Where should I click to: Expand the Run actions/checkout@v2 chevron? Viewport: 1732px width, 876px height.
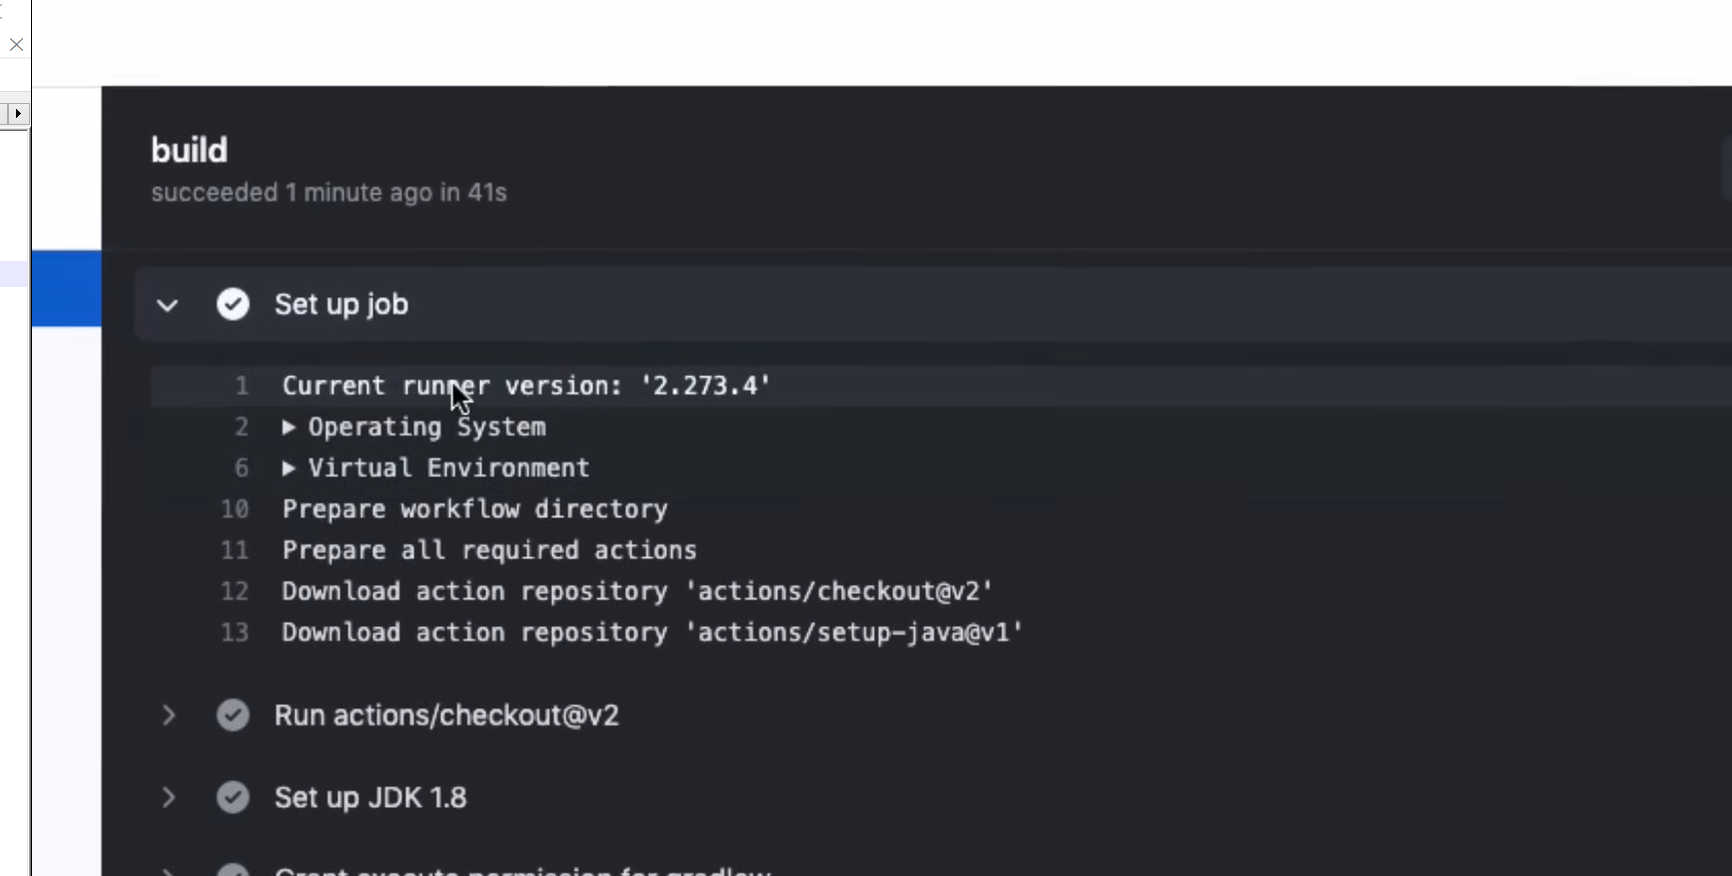click(168, 715)
